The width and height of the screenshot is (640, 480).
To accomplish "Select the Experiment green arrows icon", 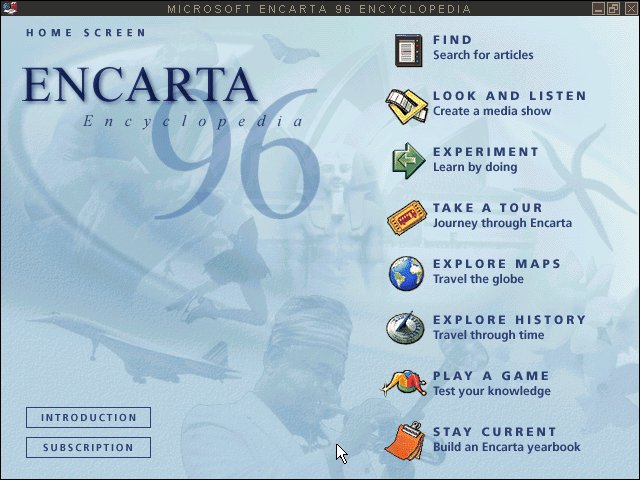I will [408, 160].
